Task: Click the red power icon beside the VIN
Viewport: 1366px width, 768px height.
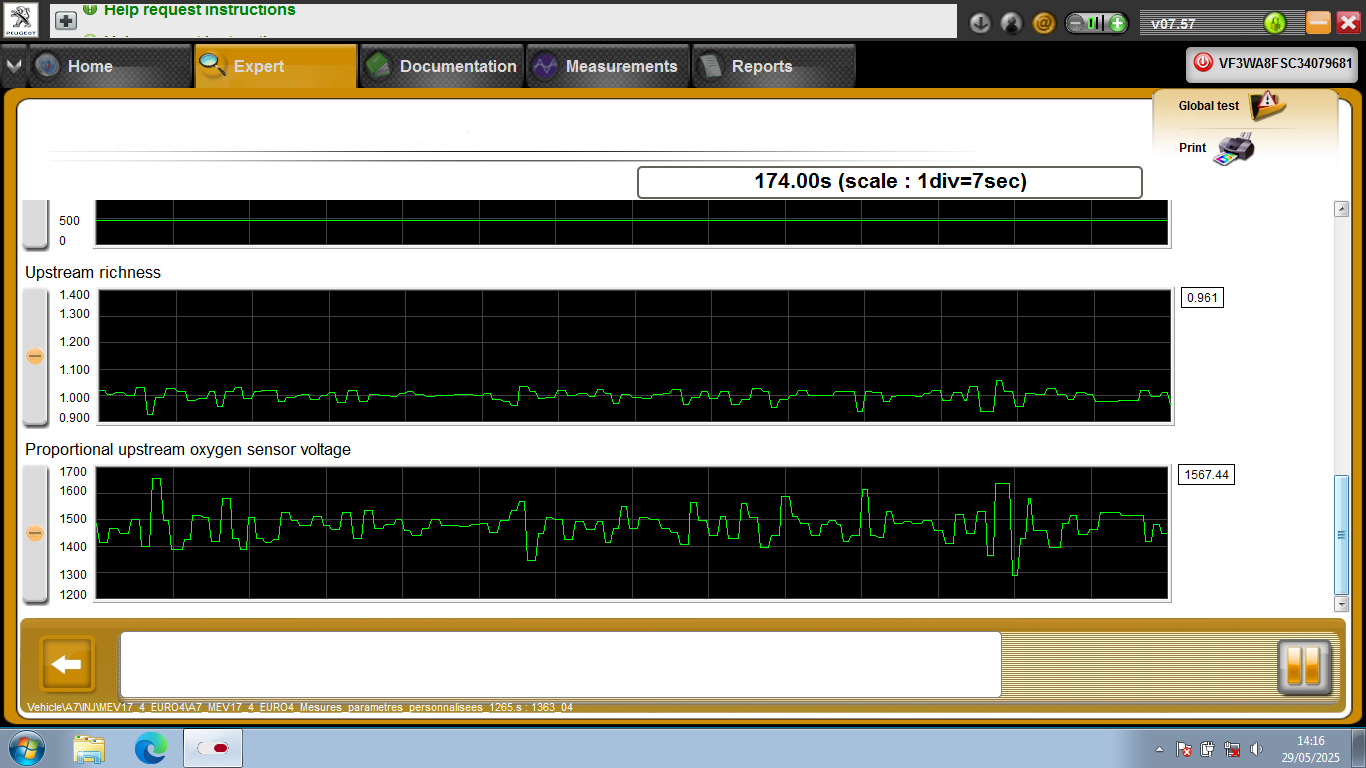Action: pyautogui.click(x=1203, y=63)
